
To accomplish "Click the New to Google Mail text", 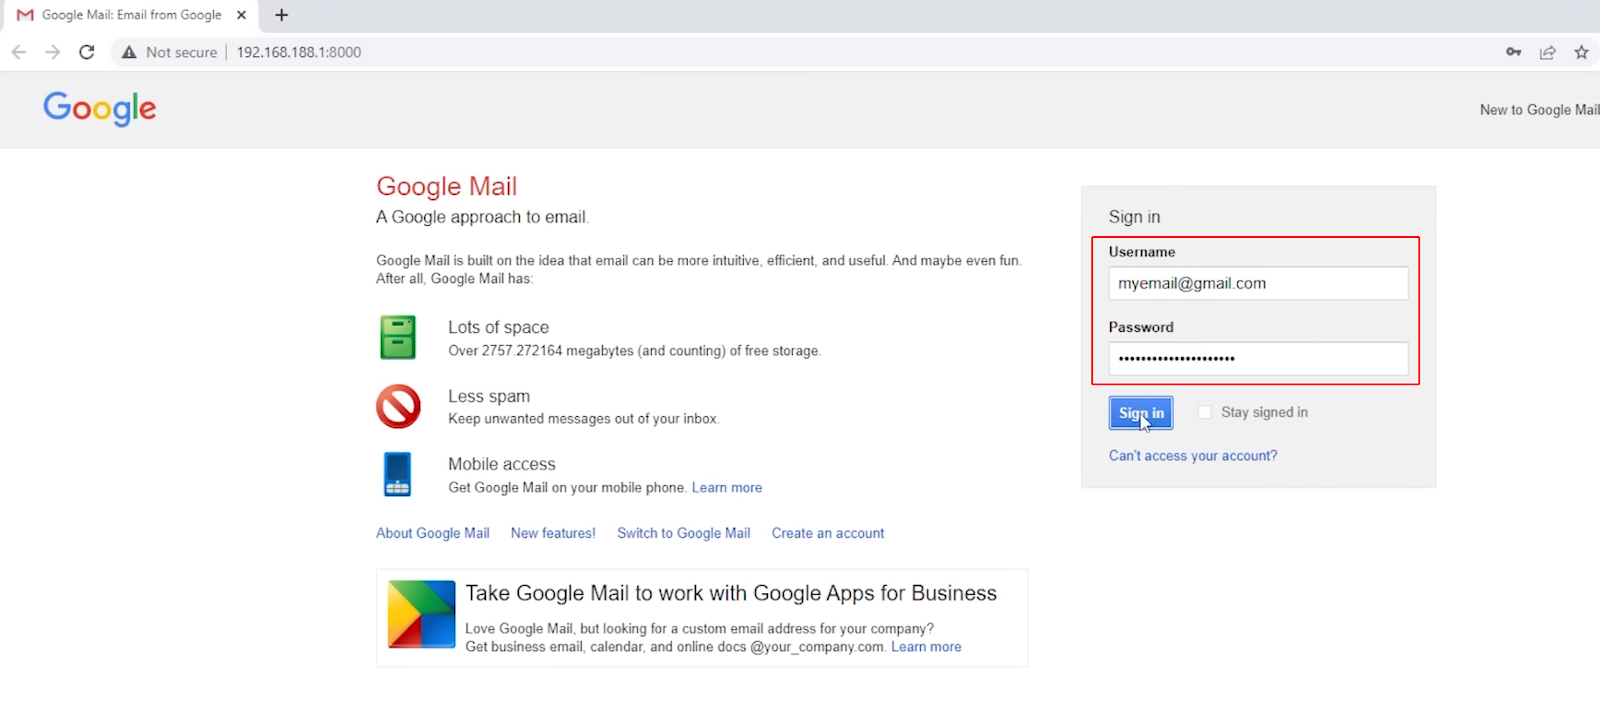I will 1539,110.
